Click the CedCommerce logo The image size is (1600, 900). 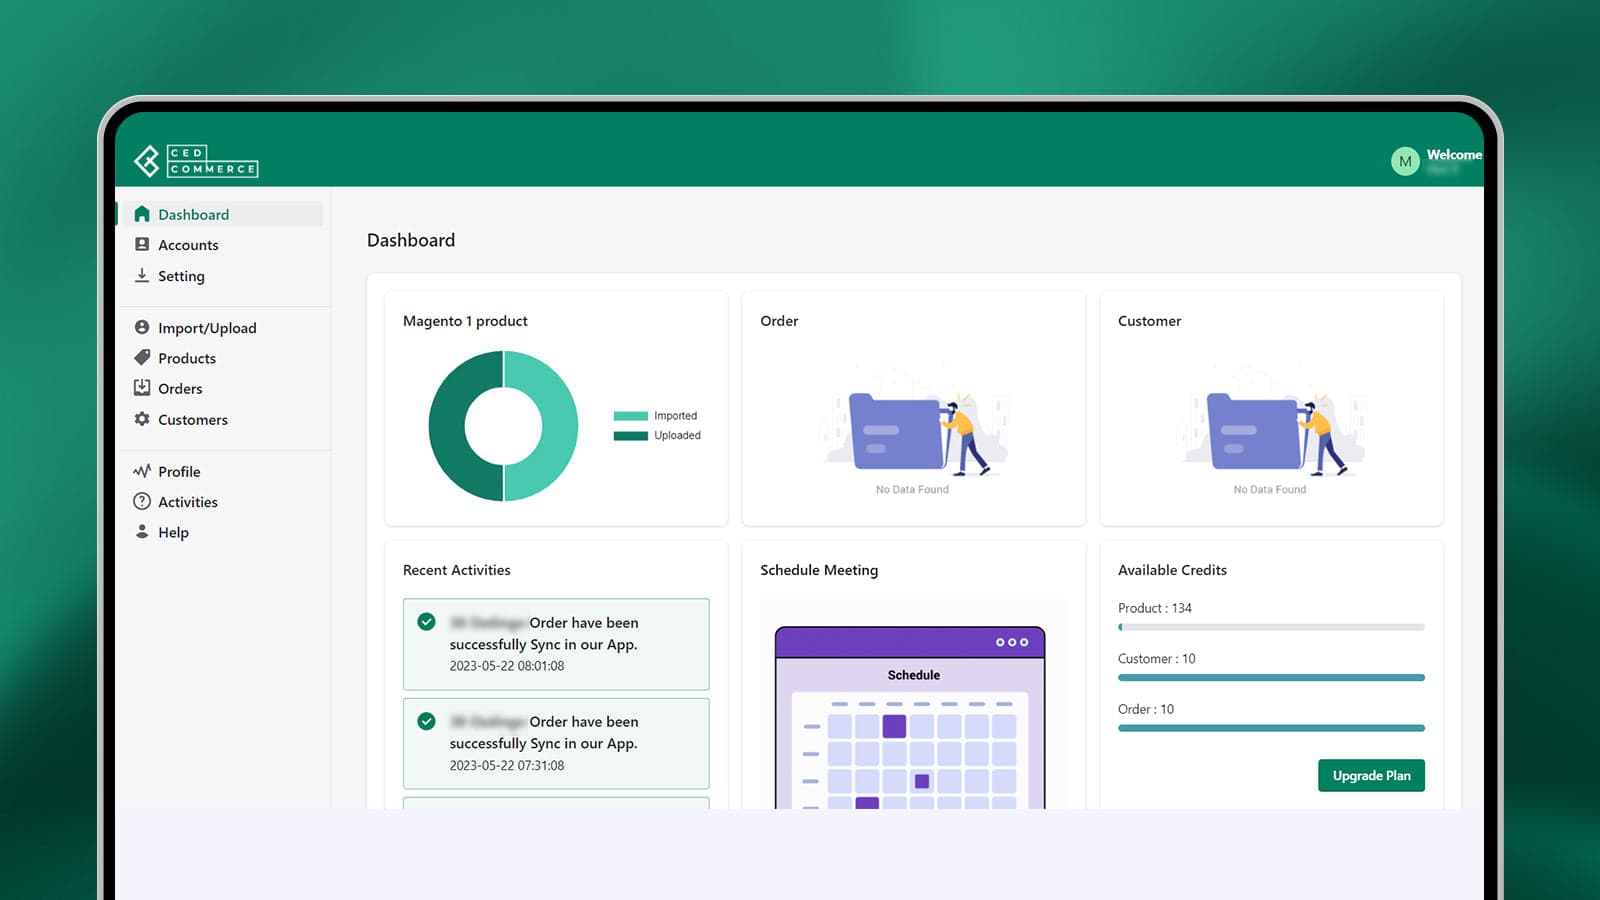(196, 161)
